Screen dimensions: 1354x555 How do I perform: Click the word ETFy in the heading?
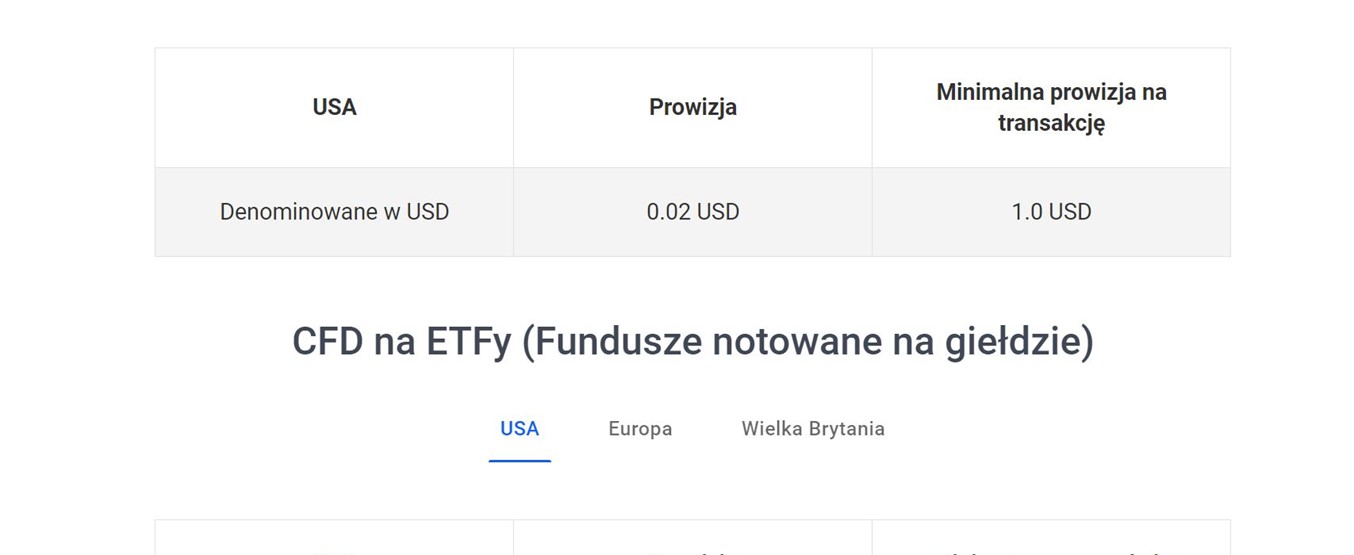tap(468, 342)
